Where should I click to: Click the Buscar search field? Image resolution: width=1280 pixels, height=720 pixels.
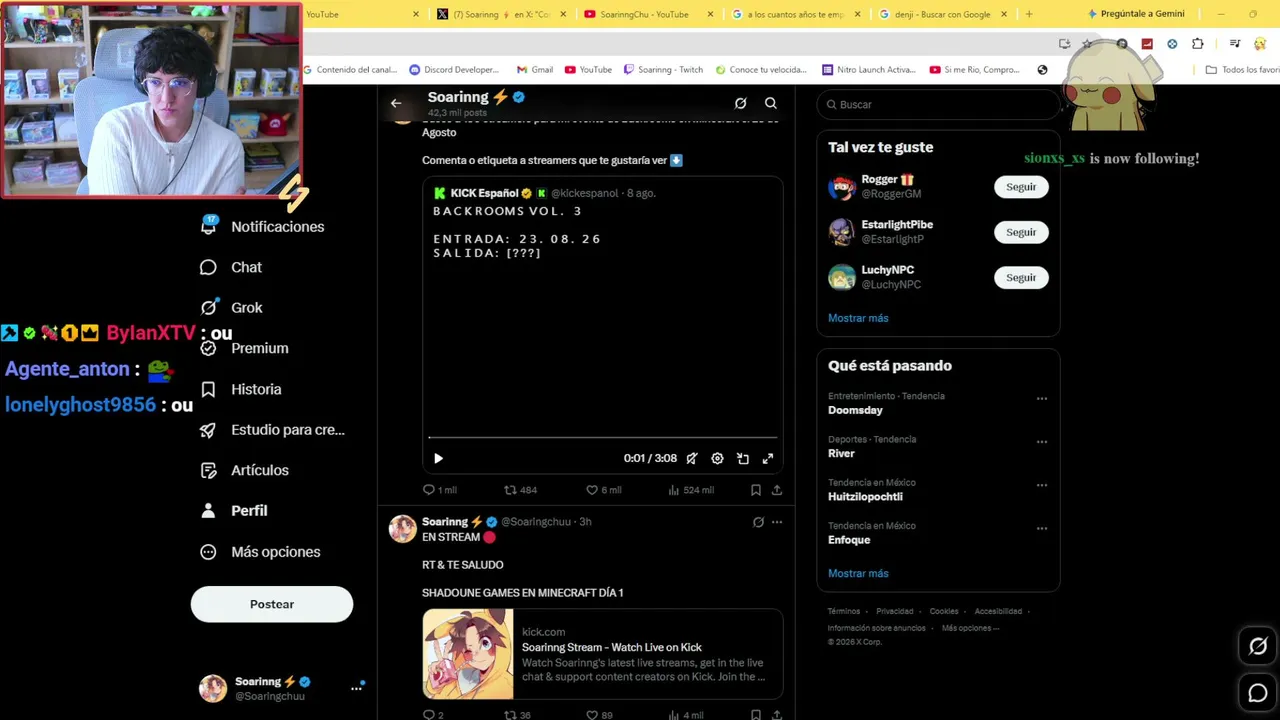(938, 104)
